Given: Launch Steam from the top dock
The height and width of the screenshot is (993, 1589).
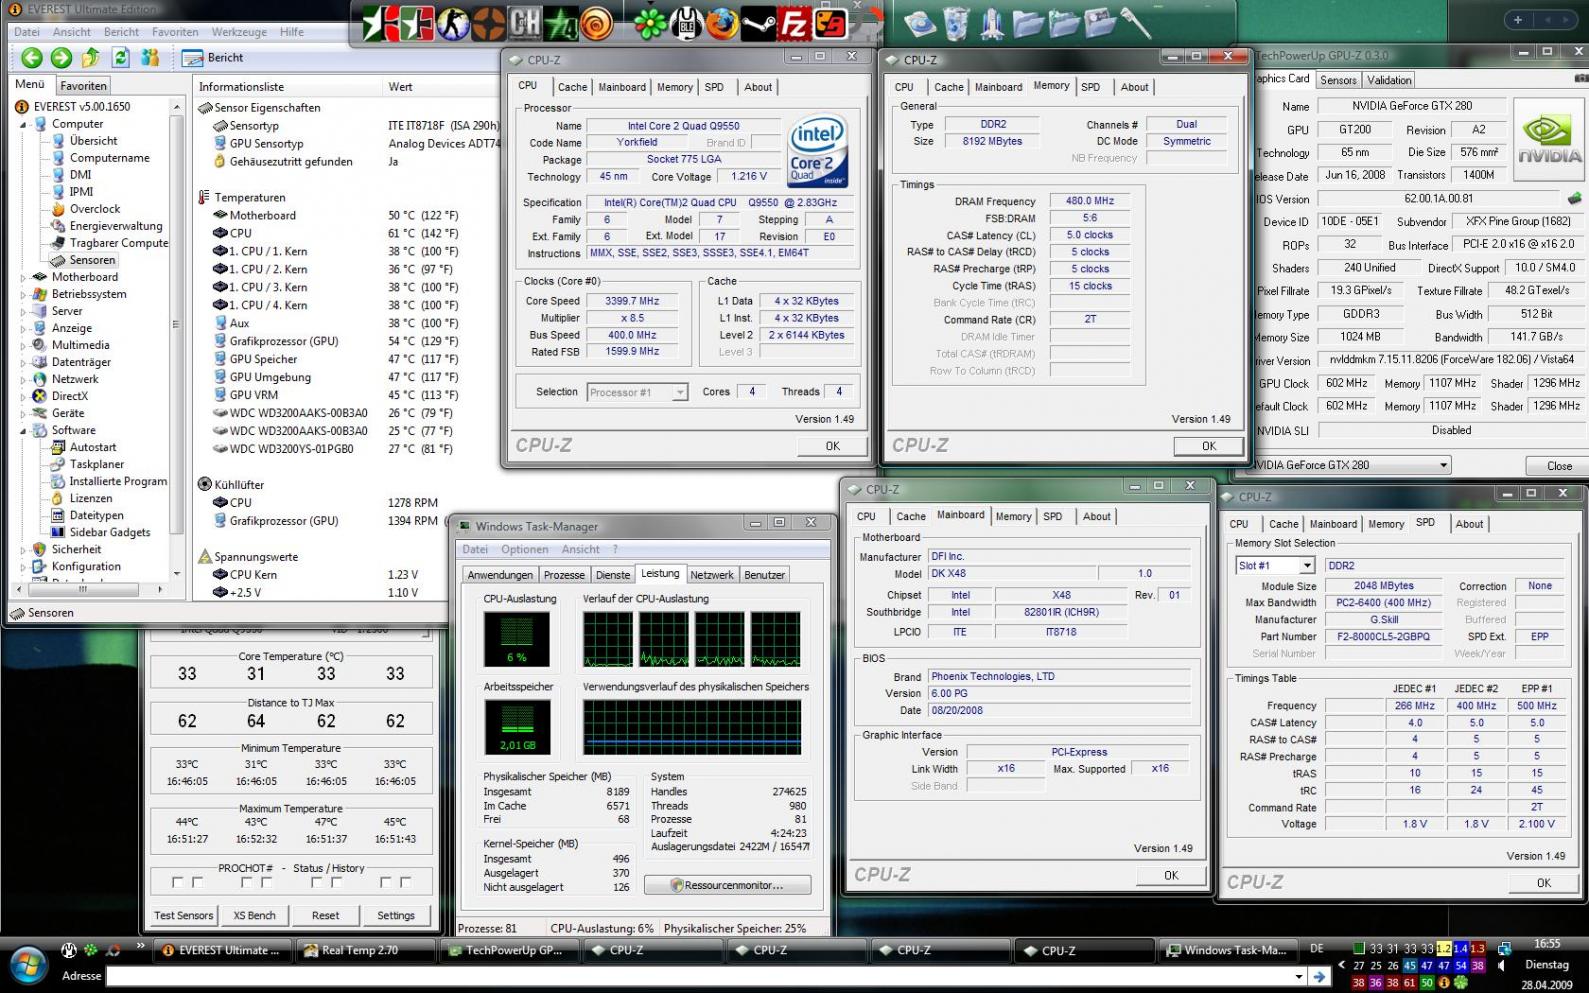Looking at the screenshot, I should pos(758,23).
